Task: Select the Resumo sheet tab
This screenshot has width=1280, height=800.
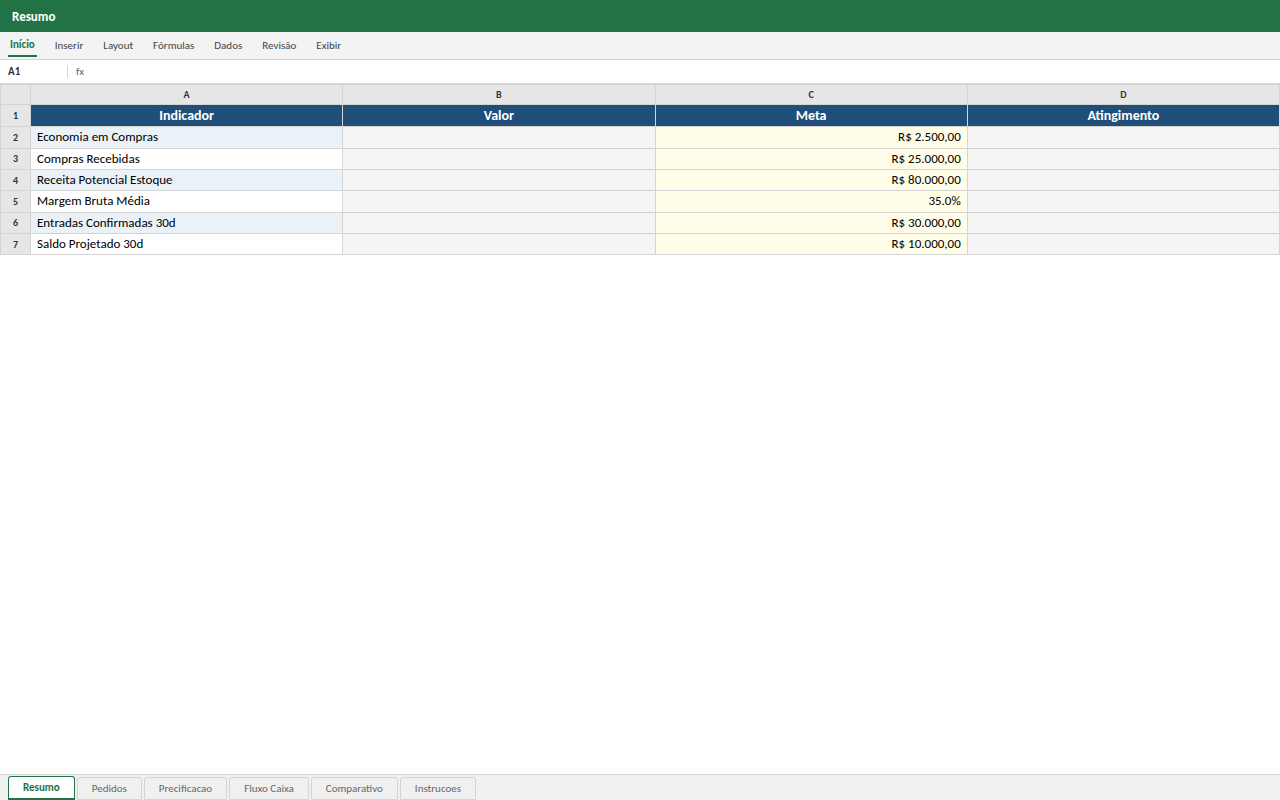Action: pyautogui.click(x=41, y=788)
